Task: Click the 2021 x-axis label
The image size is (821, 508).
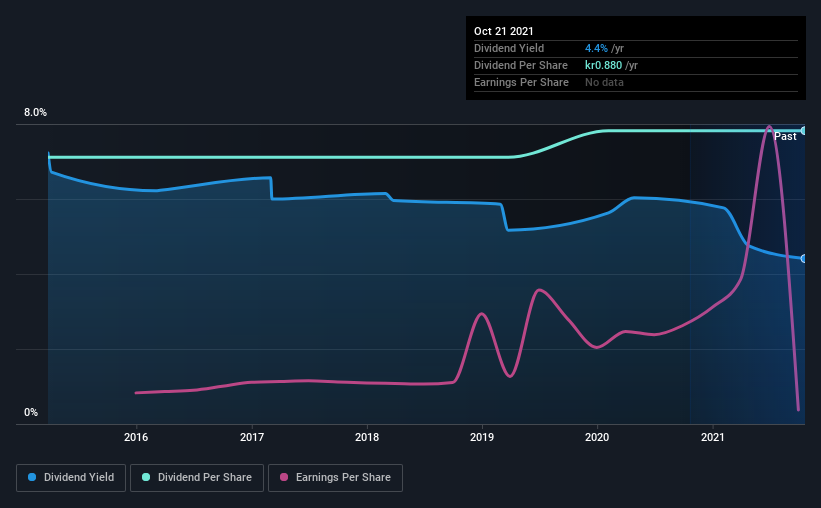Action: click(x=713, y=437)
